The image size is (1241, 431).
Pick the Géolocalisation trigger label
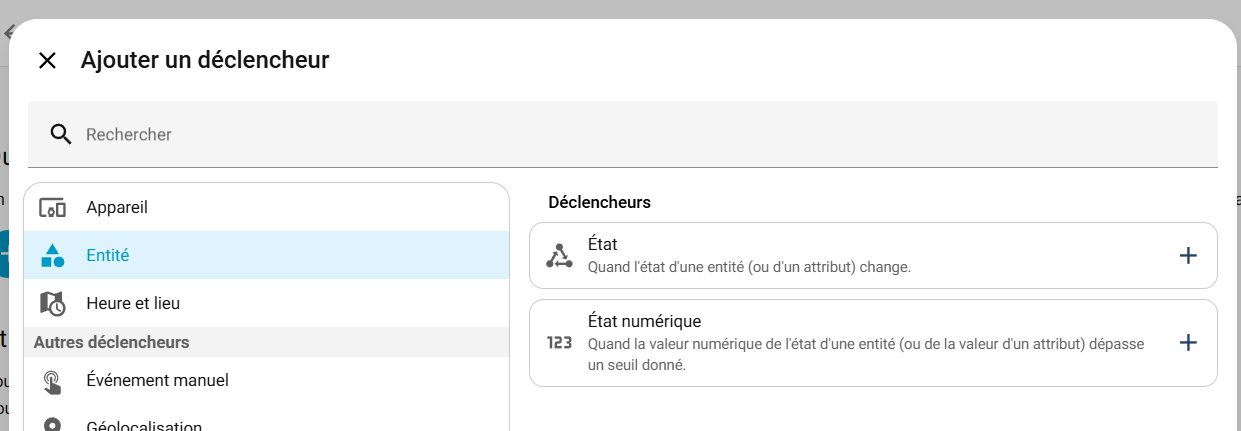pyautogui.click(x=144, y=426)
